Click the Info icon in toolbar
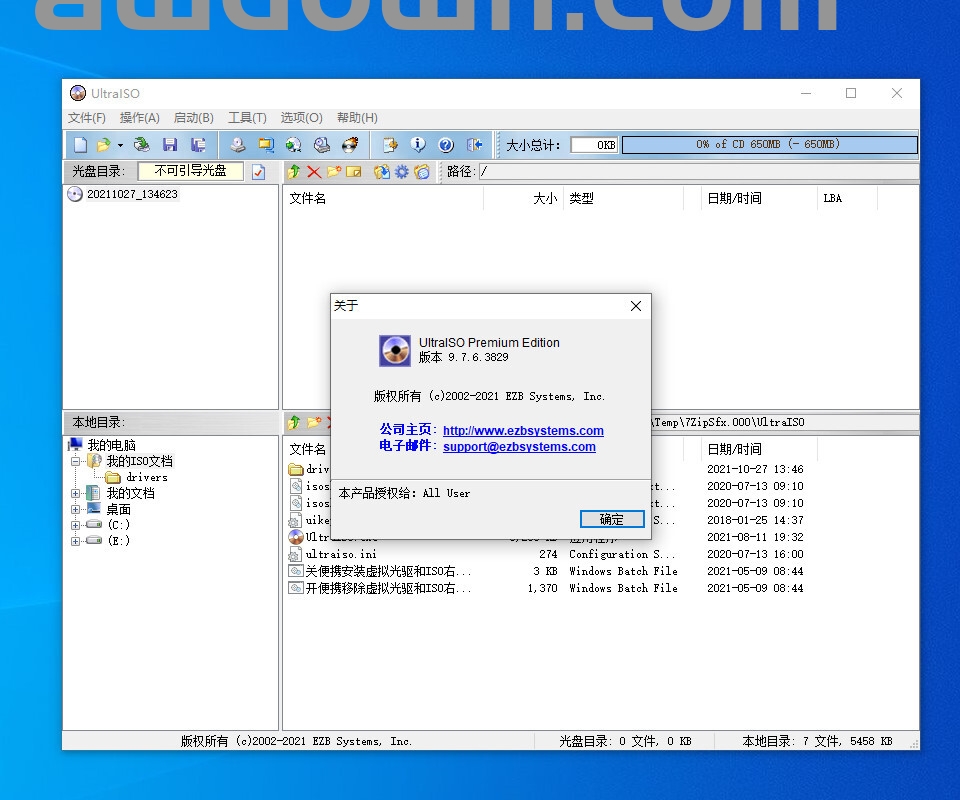The image size is (960, 800). pos(418,145)
